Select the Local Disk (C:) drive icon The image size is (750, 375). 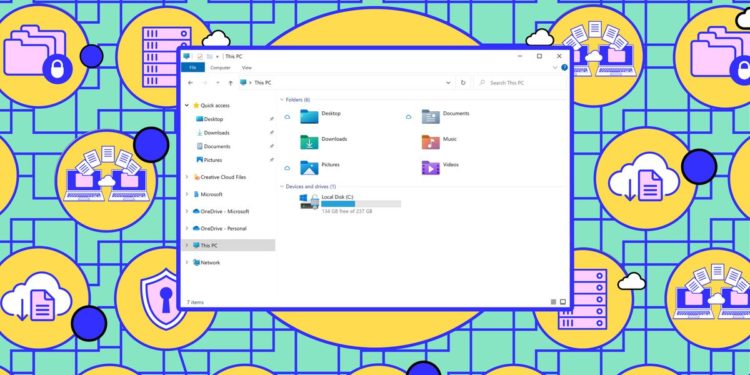click(x=309, y=201)
